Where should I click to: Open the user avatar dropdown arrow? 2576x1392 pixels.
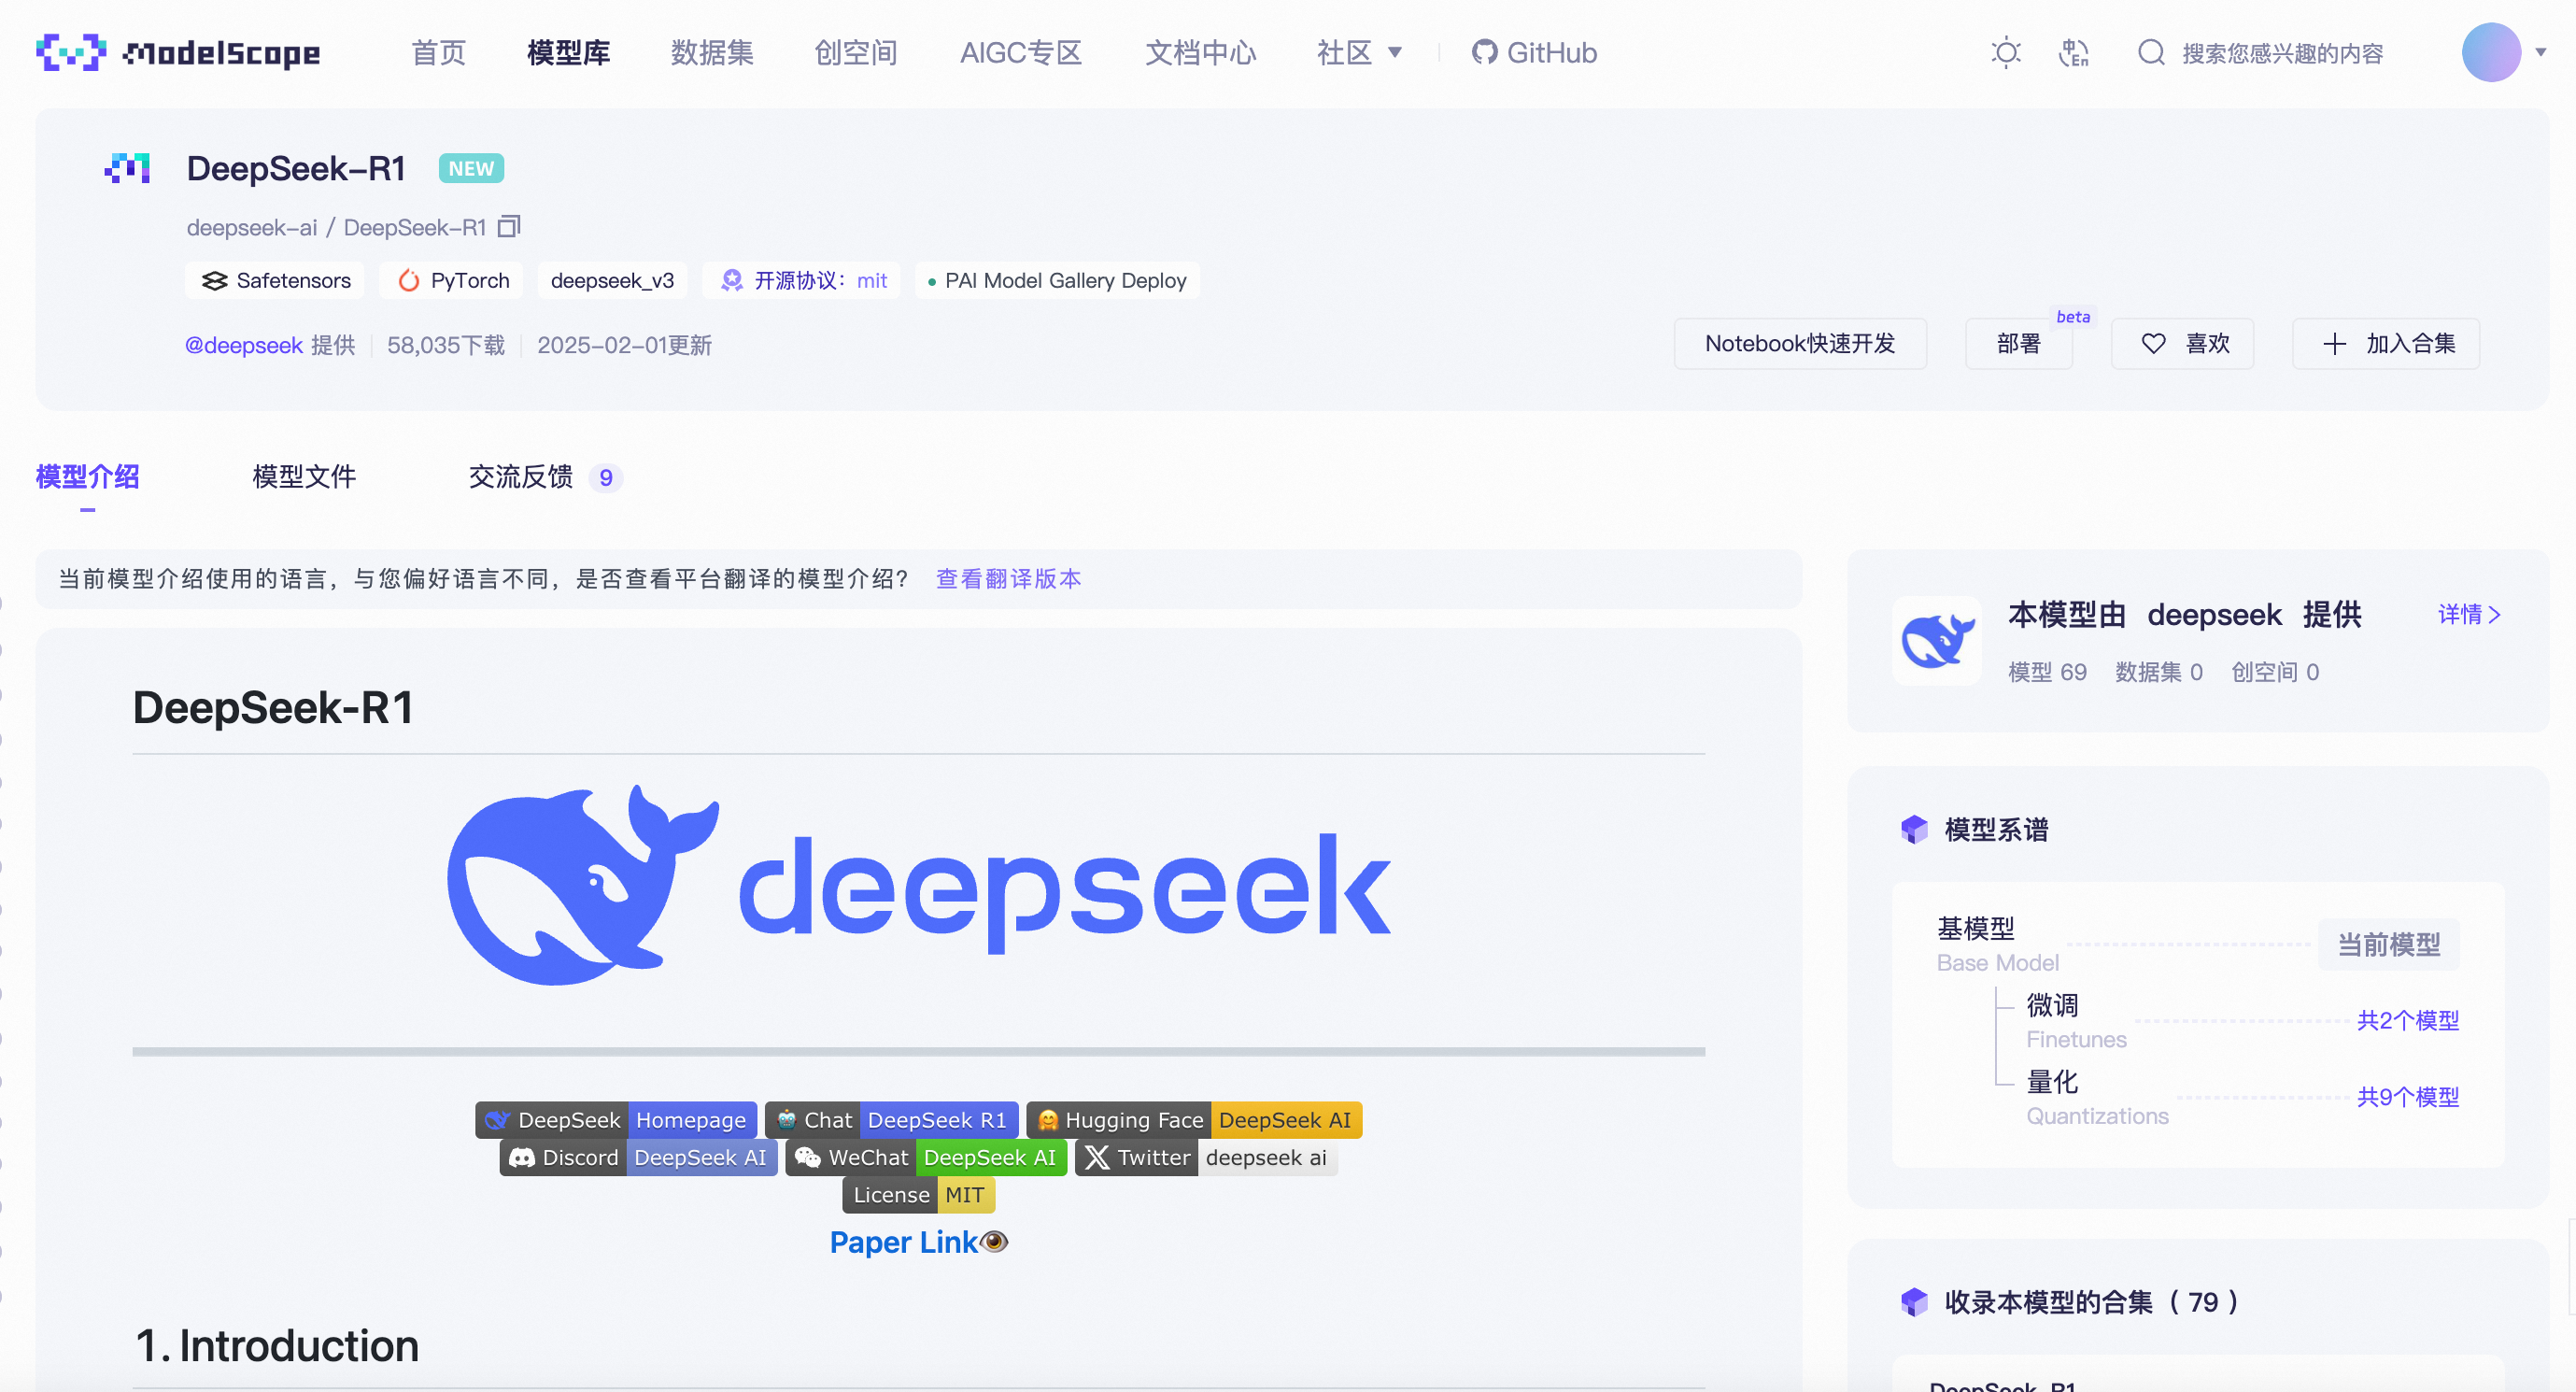pyautogui.click(x=2540, y=52)
